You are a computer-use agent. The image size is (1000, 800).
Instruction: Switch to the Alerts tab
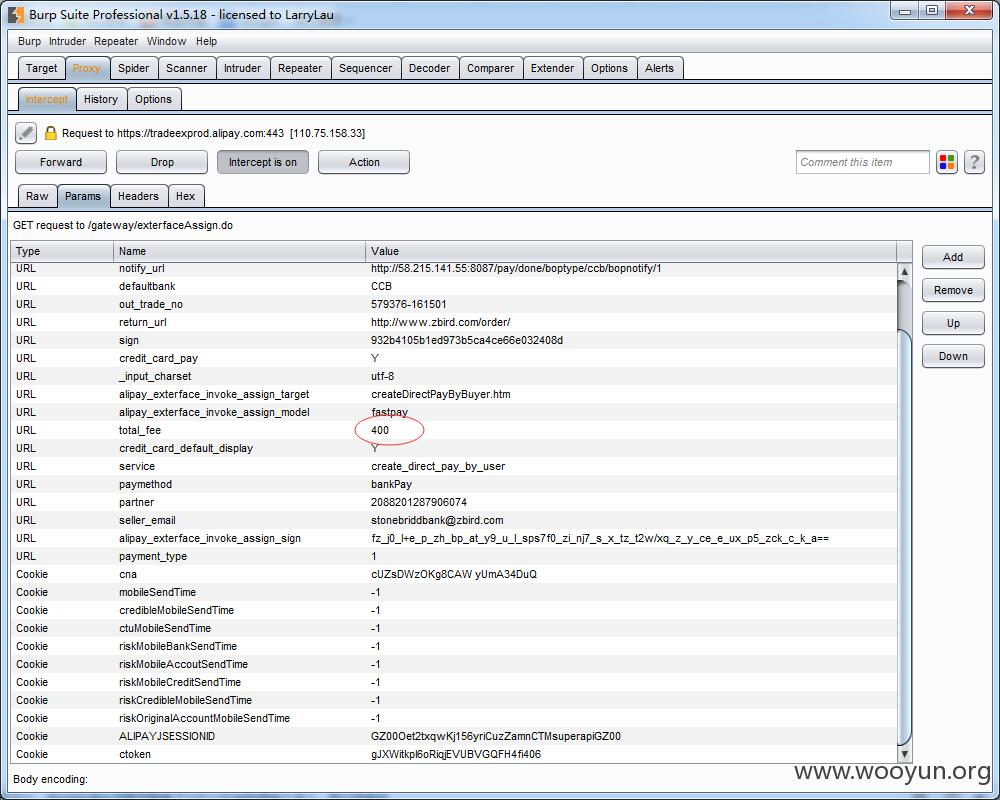pyautogui.click(x=659, y=68)
